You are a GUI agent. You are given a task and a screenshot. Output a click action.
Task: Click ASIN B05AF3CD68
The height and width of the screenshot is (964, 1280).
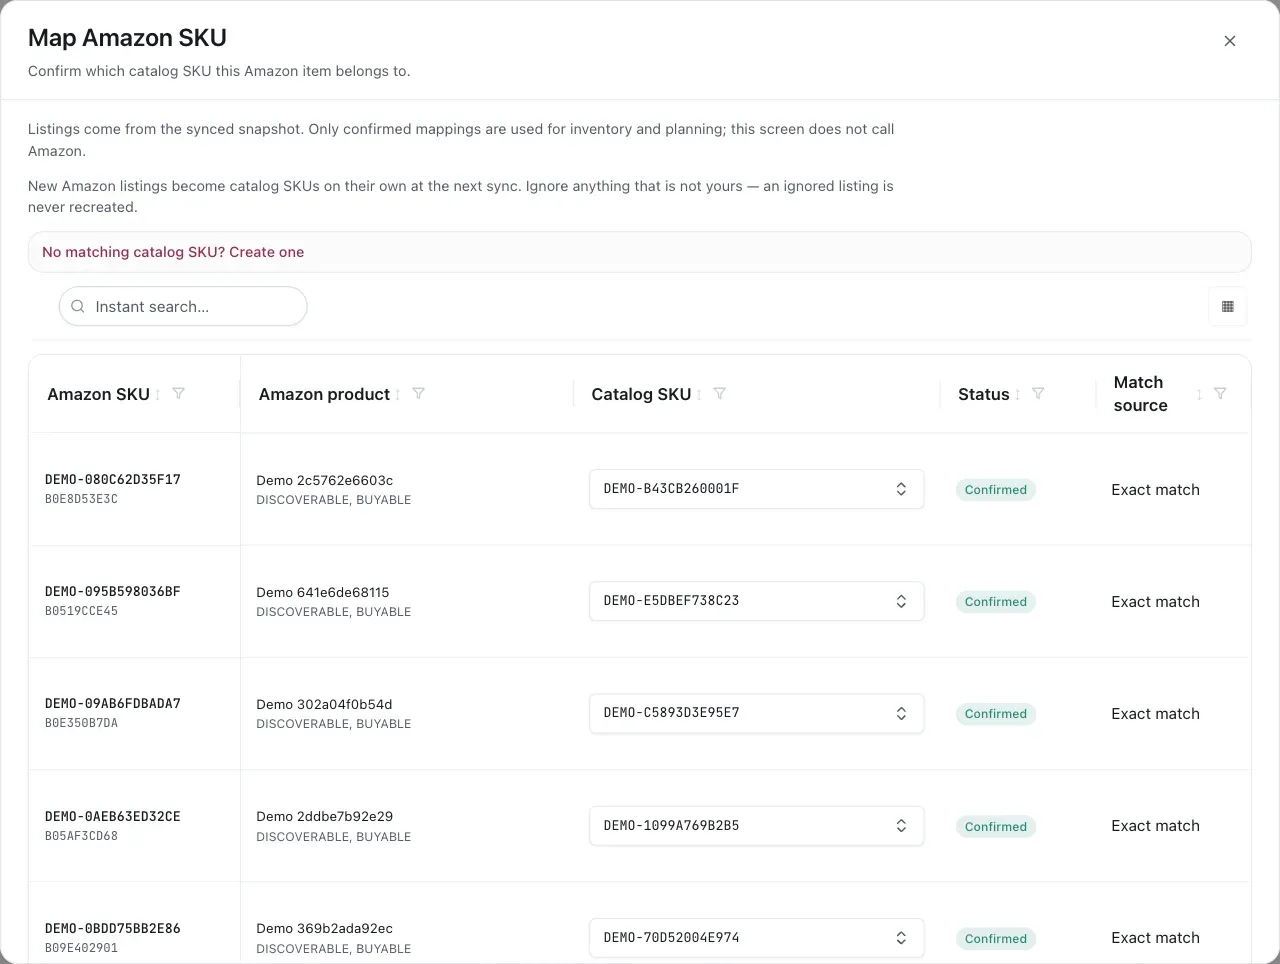pyautogui.click(x=81, y=836)
